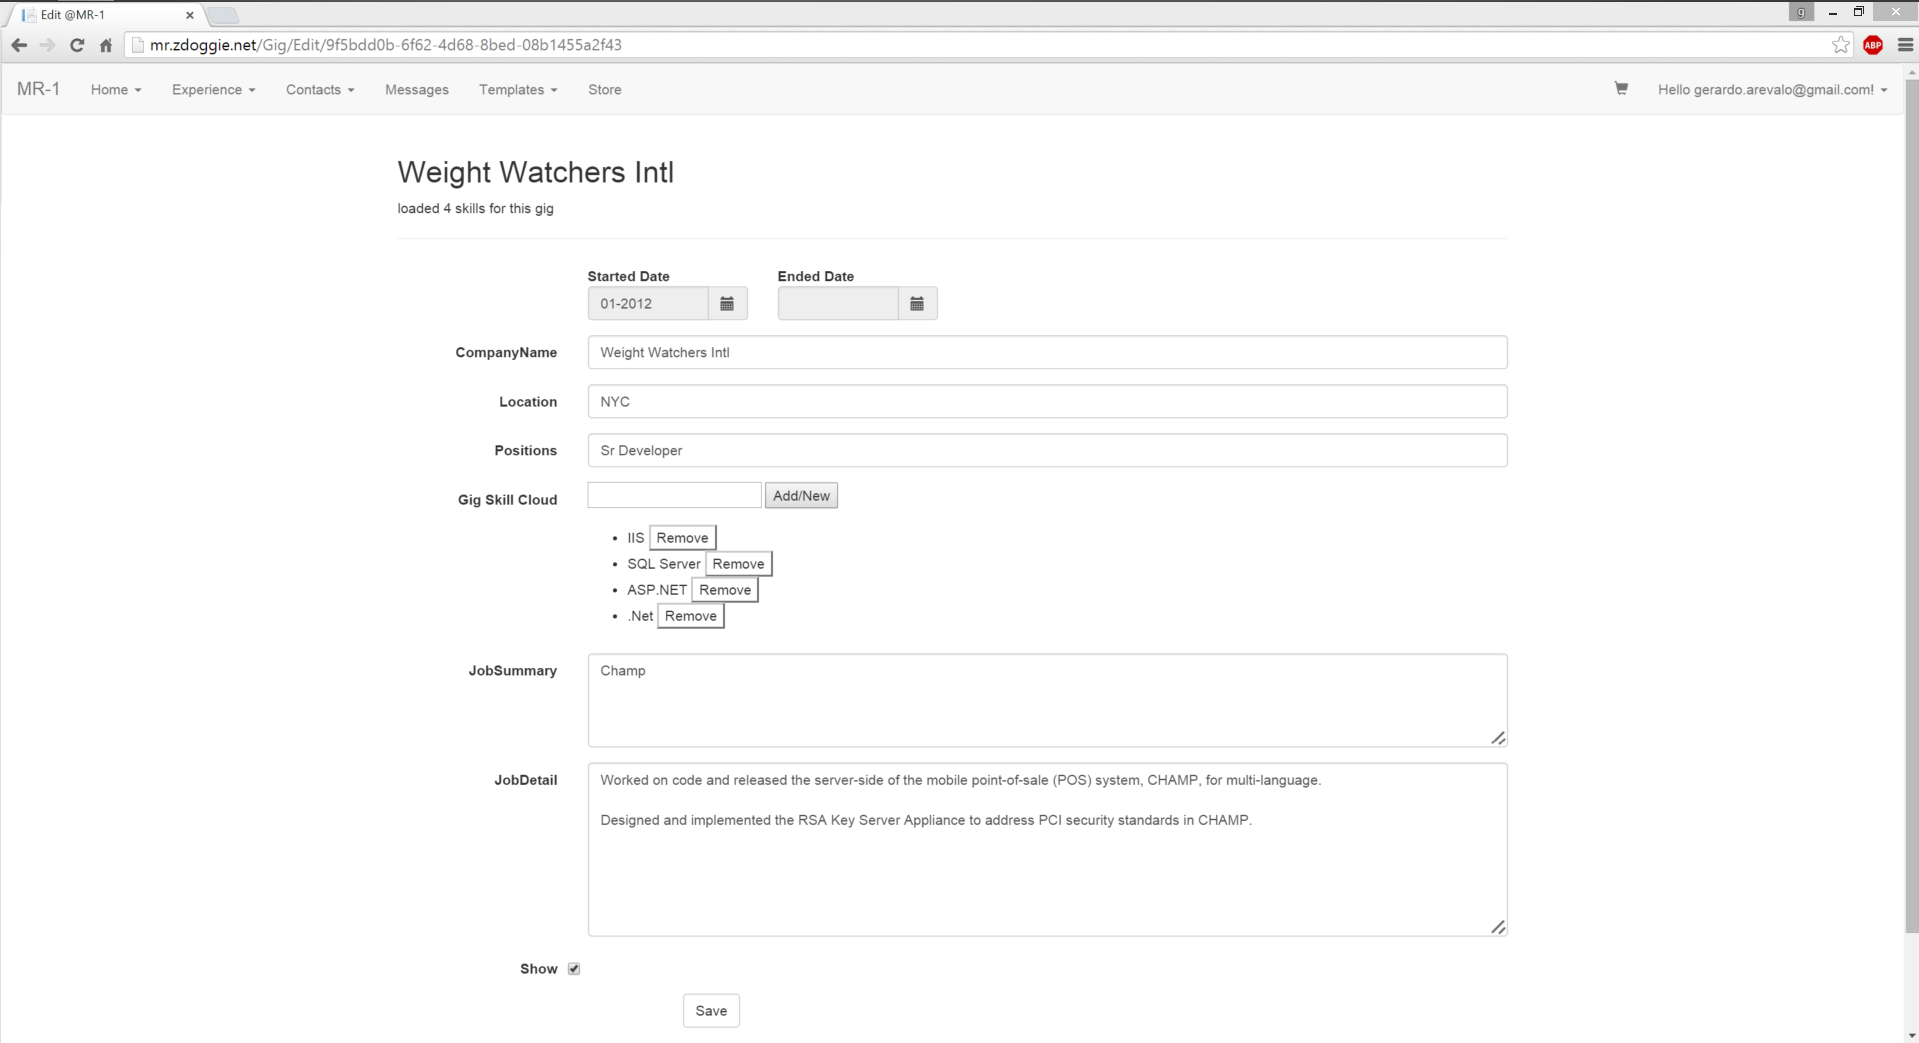Remove the .Net skill
This screenshot has width=1919, height=1043.
(690, 616)
